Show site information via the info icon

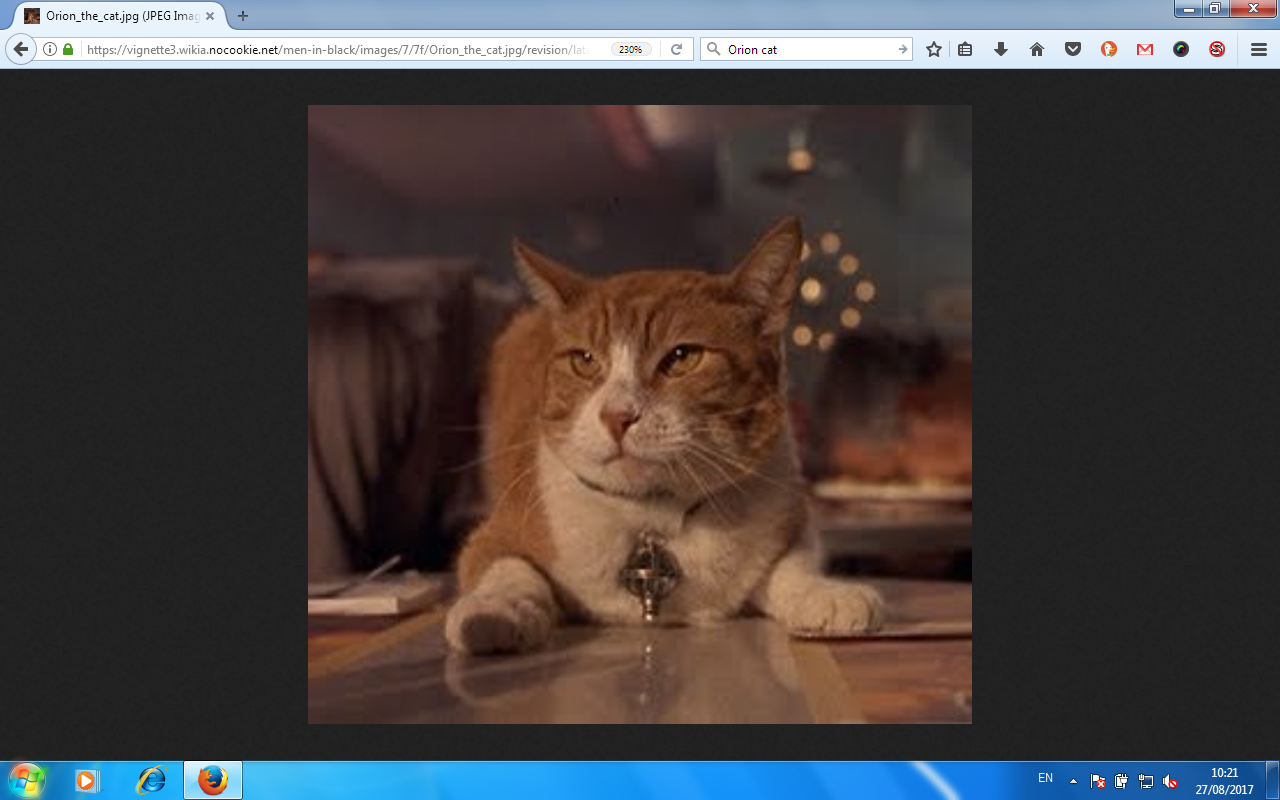click(50, 49)
